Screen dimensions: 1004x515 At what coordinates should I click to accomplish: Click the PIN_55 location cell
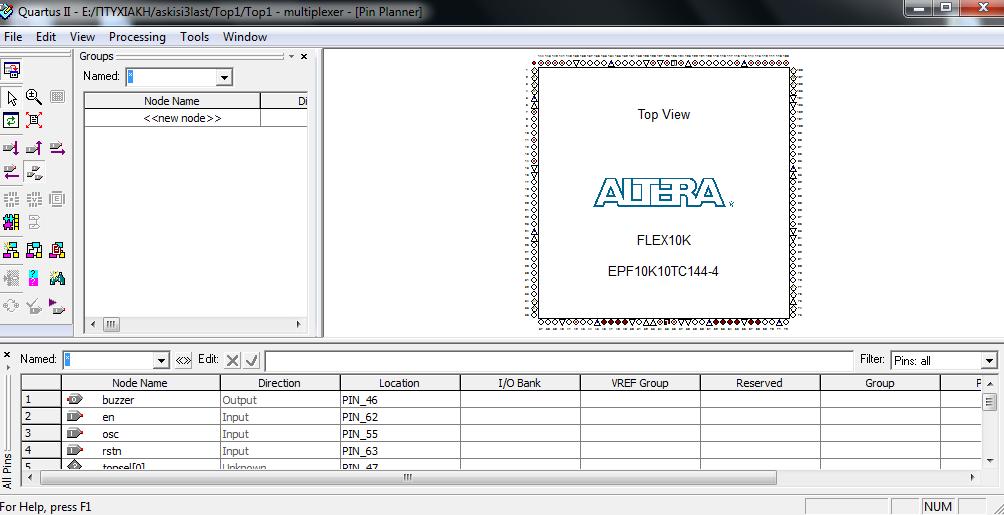pyautogui.click(x=400, y=434)
